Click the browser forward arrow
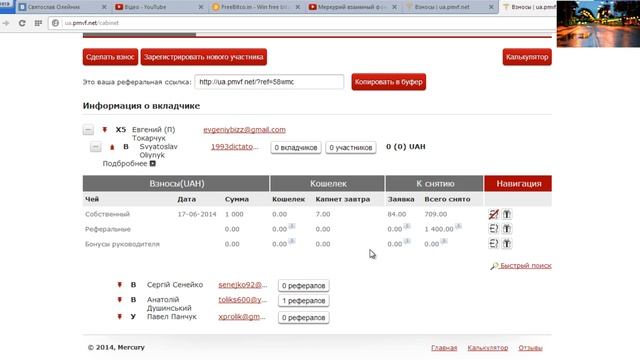640x360 pixels. 6,23
